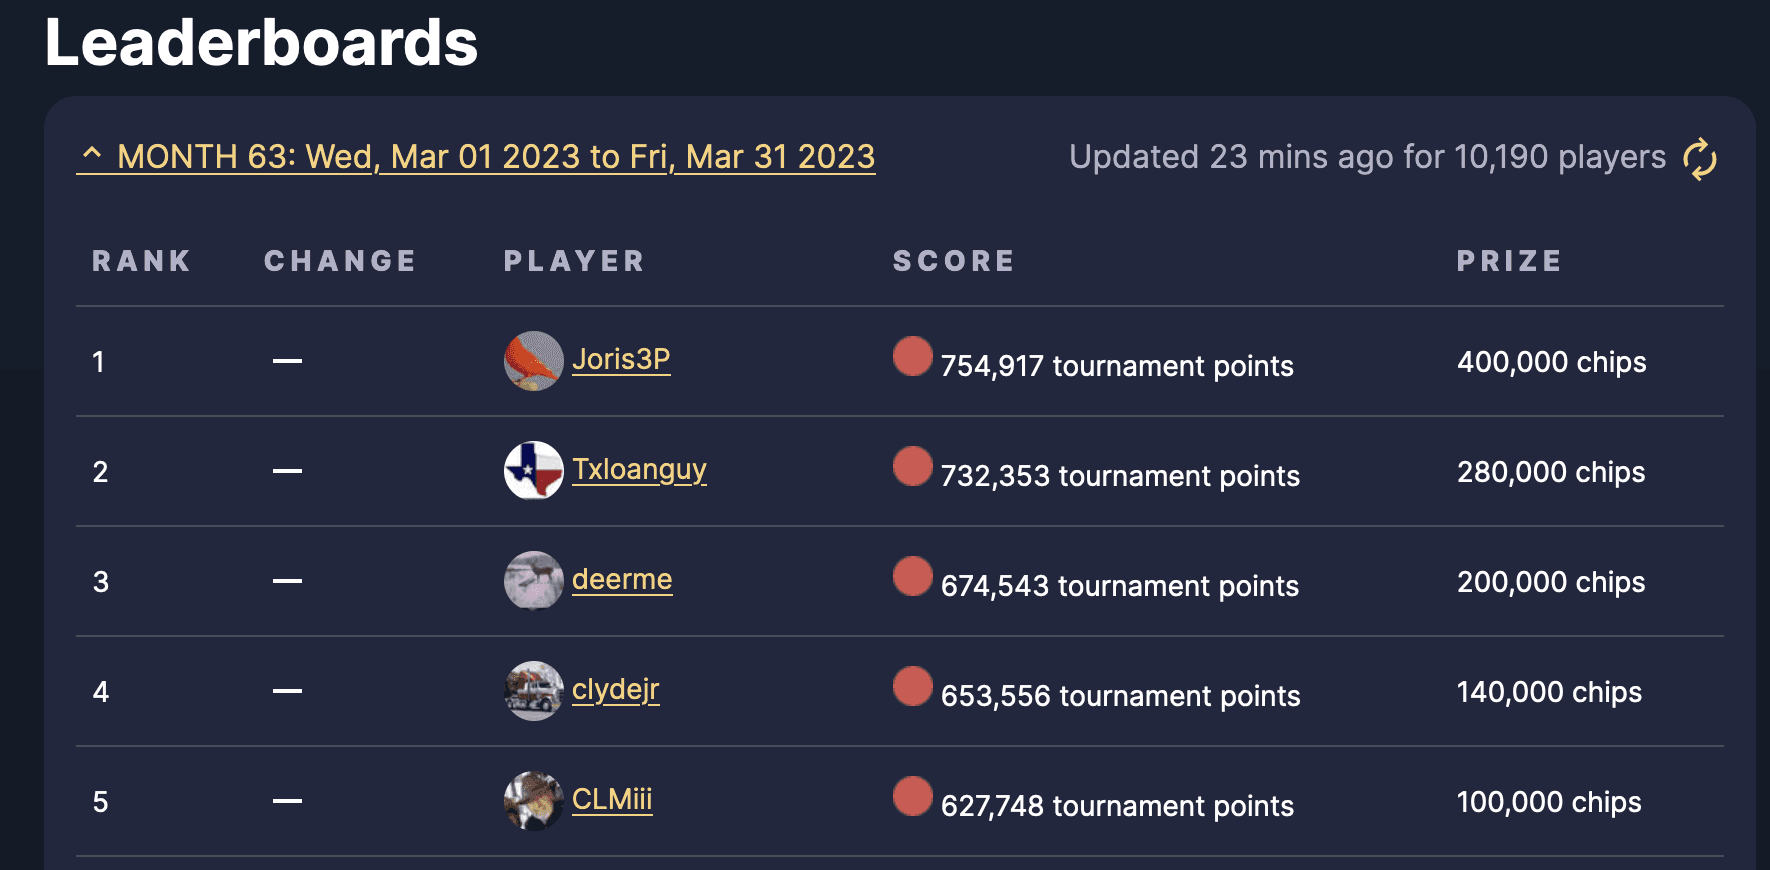
Task: Click Joris3P's avatar image
Action: click(x=533, y=362)
